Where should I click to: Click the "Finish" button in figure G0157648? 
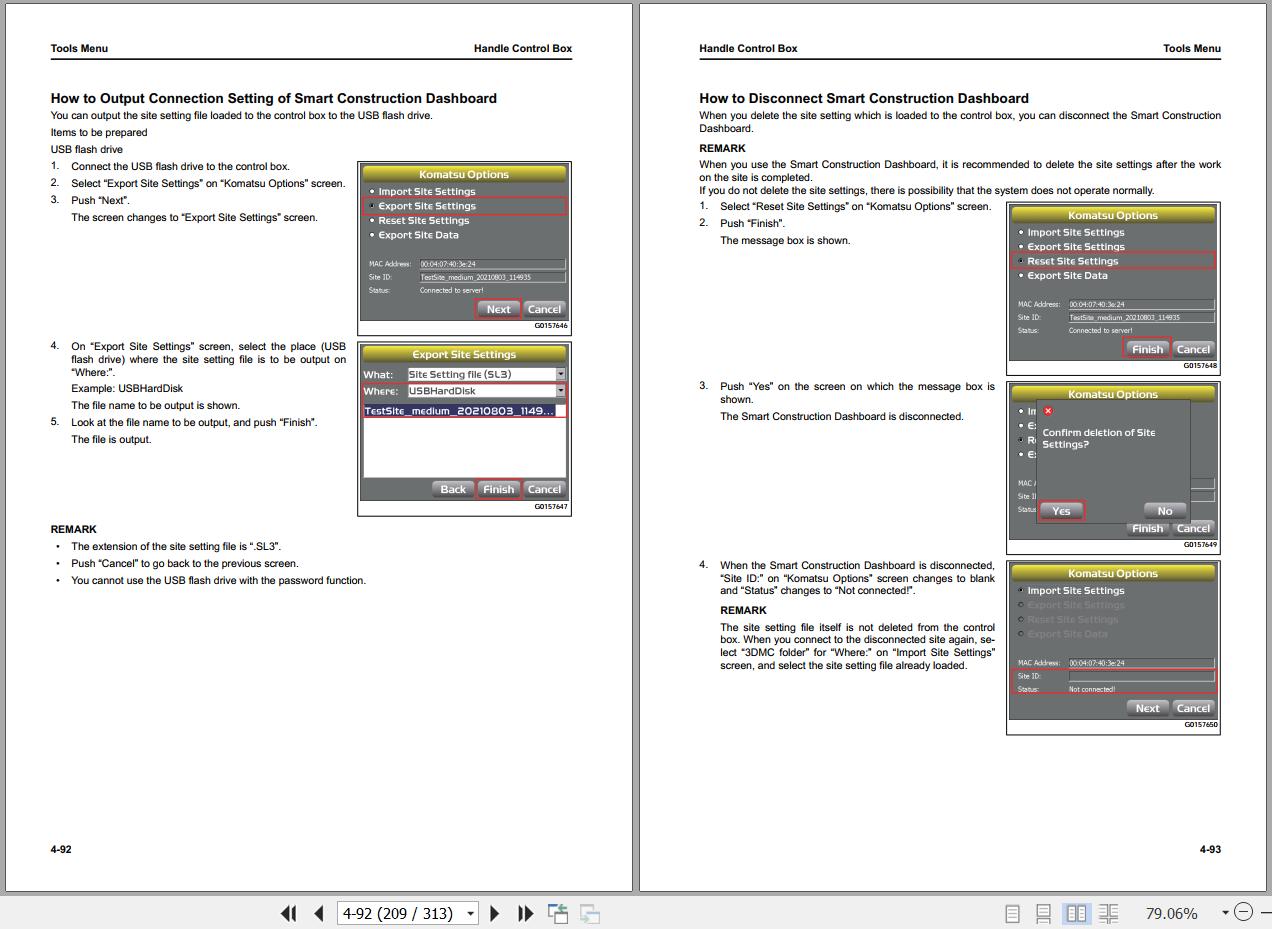coord(1147,349)
